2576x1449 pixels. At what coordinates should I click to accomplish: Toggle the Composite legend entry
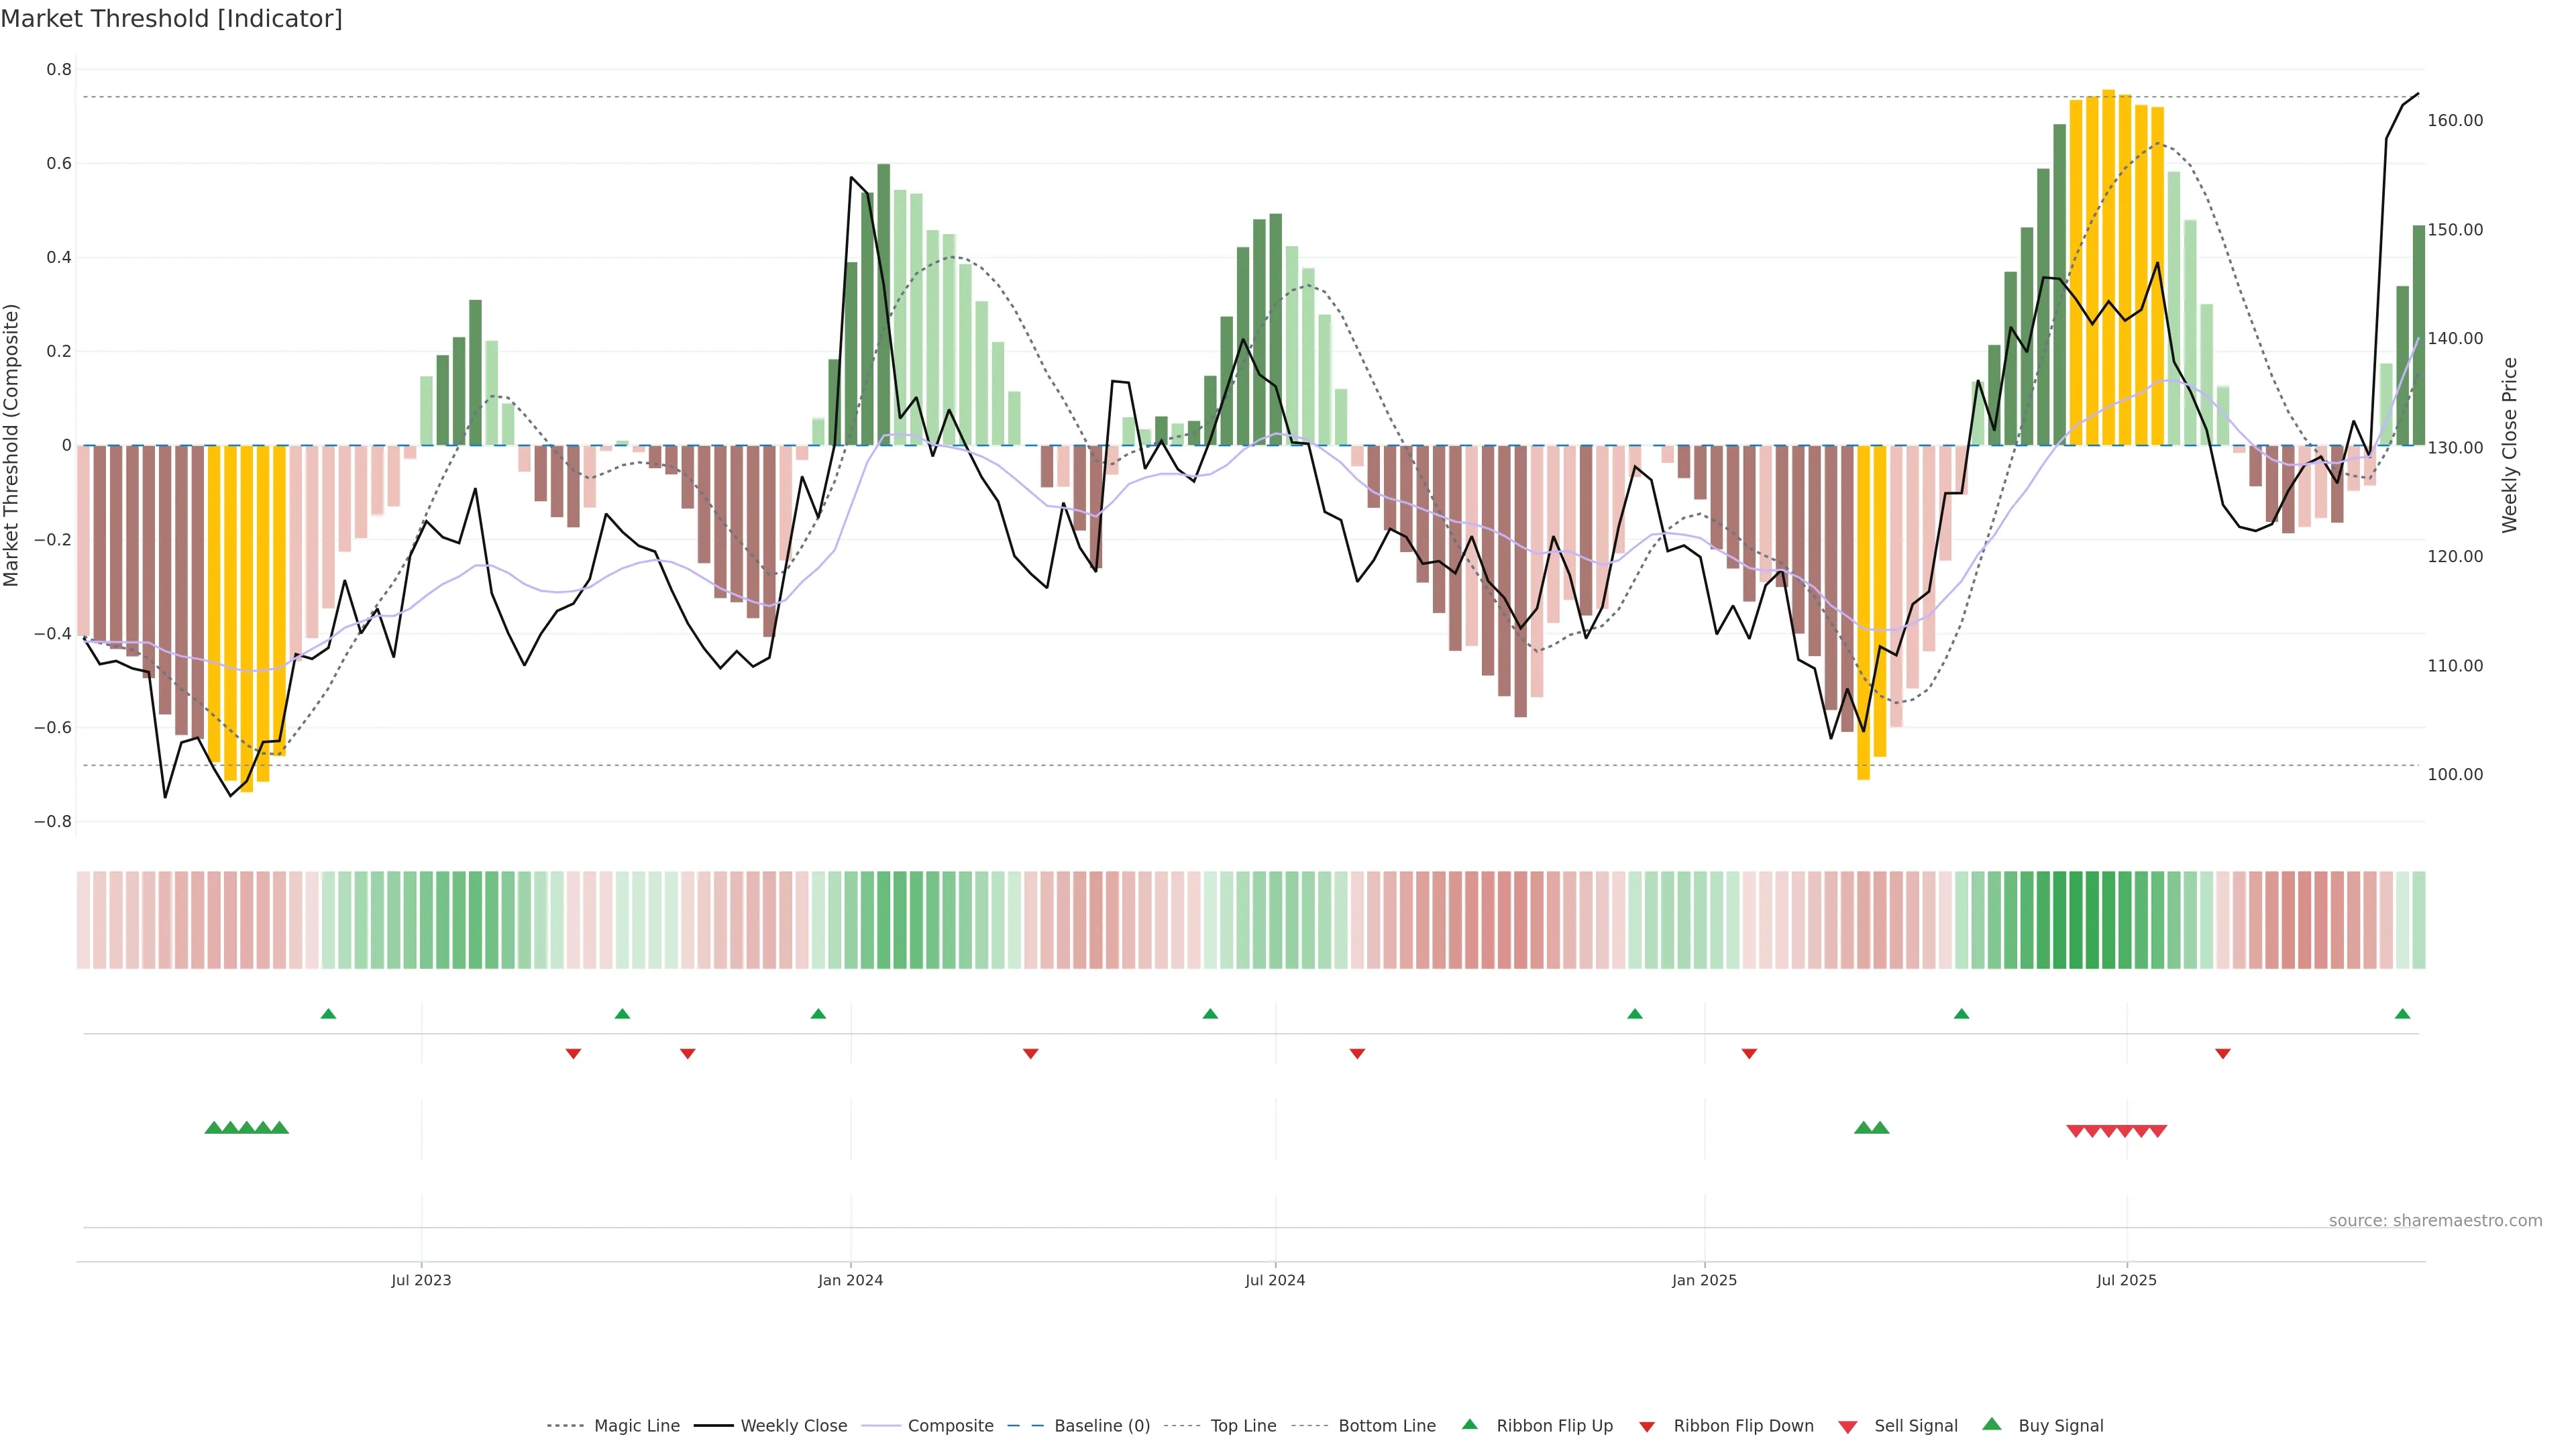(x=950, y=1426)
